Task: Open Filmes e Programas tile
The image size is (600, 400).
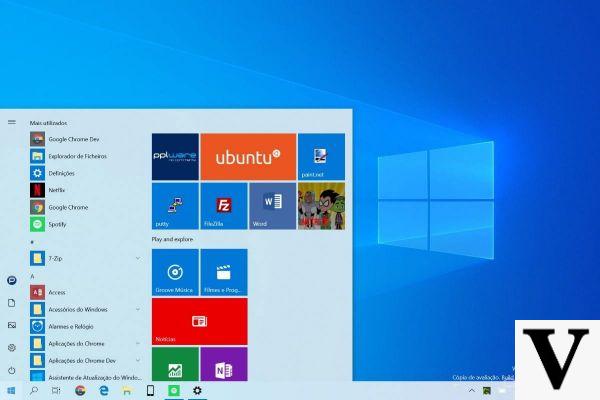Action: 224,272
